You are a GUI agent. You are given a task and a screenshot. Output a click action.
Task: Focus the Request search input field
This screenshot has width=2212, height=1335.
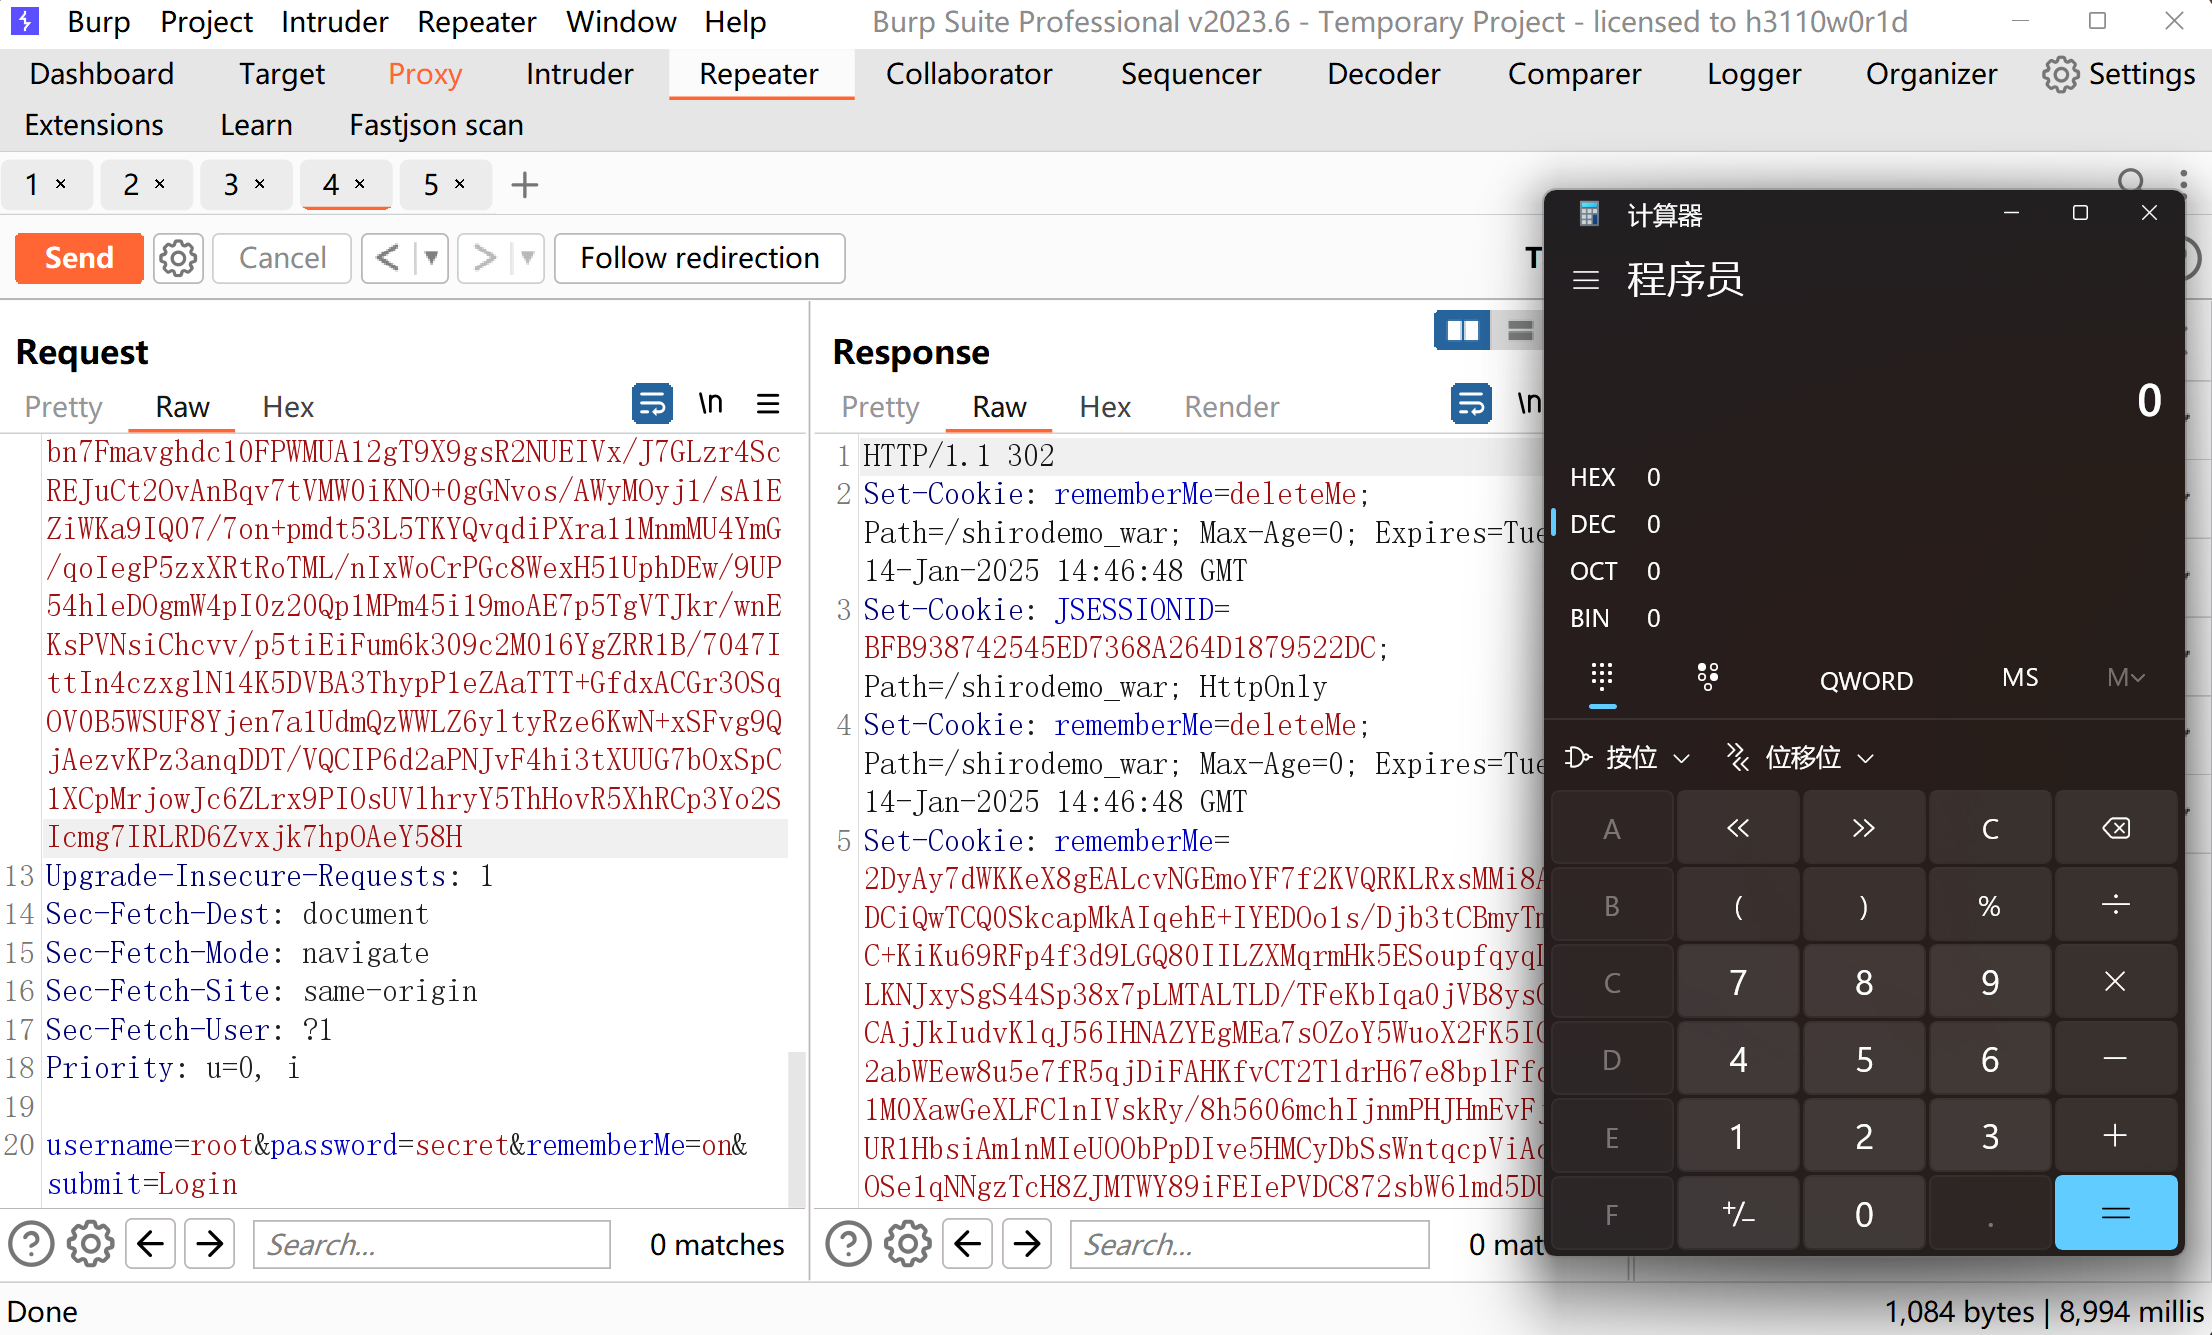[x=432, y=1244]
